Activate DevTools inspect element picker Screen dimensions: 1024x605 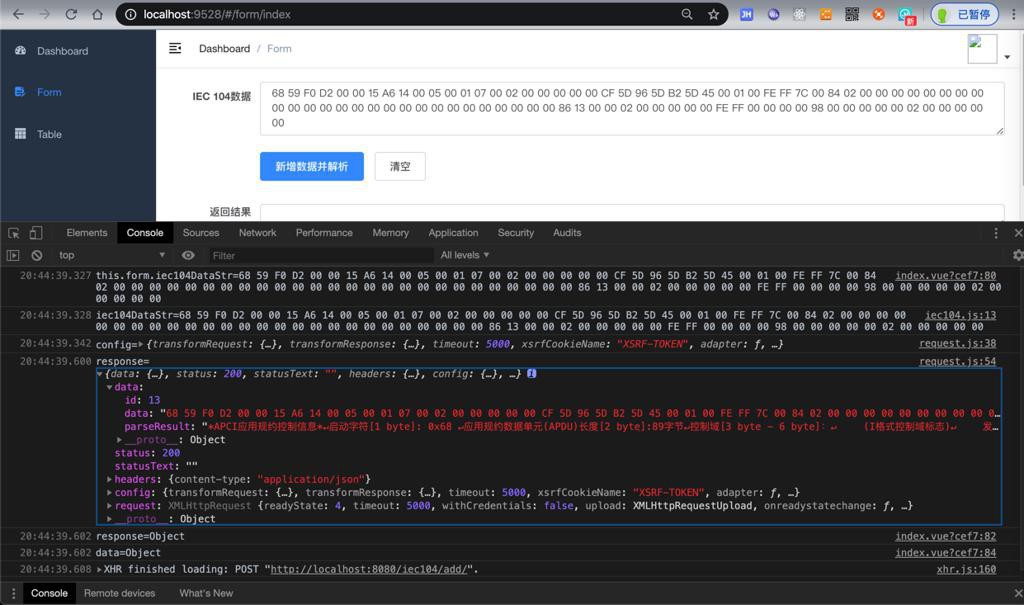point(14,233)
